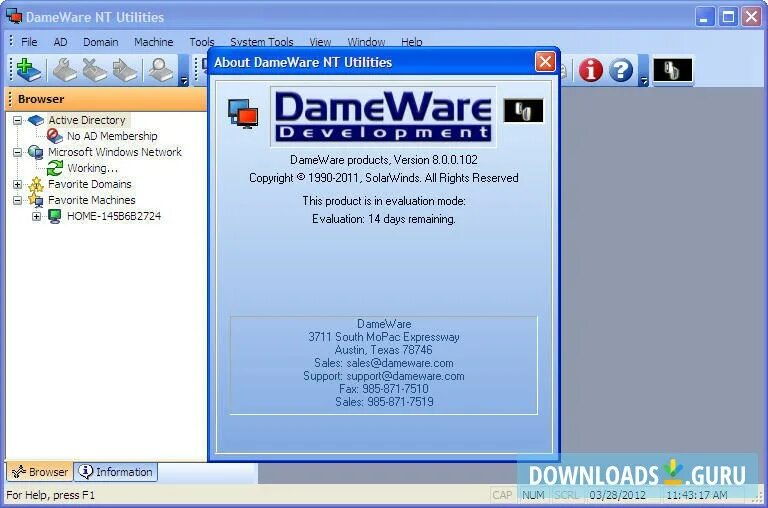Click the red information icon in toolbar
Viewport: 768px width, 508px height.
591,70
